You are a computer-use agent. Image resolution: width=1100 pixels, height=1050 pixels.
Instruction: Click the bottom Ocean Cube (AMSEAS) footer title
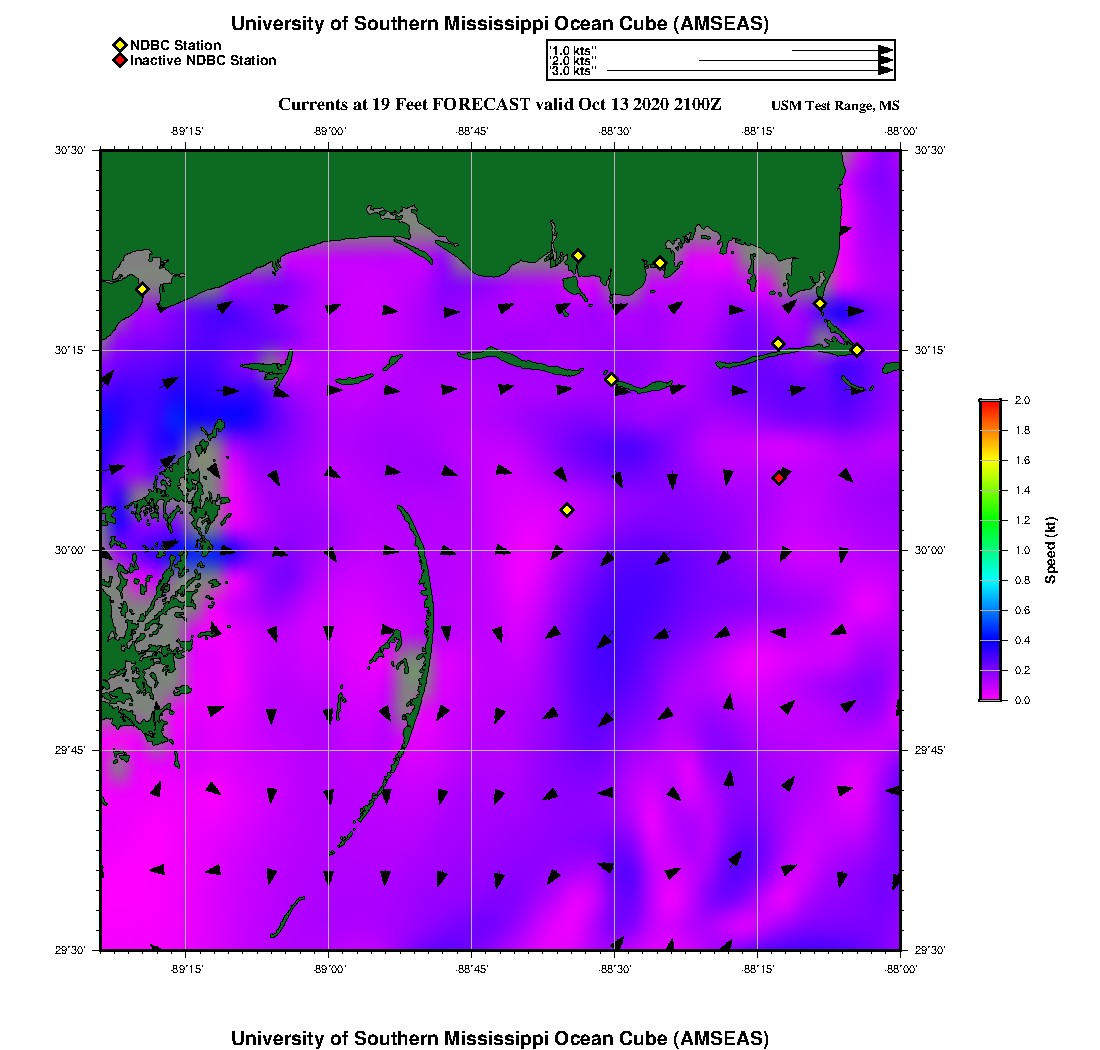500,1038
